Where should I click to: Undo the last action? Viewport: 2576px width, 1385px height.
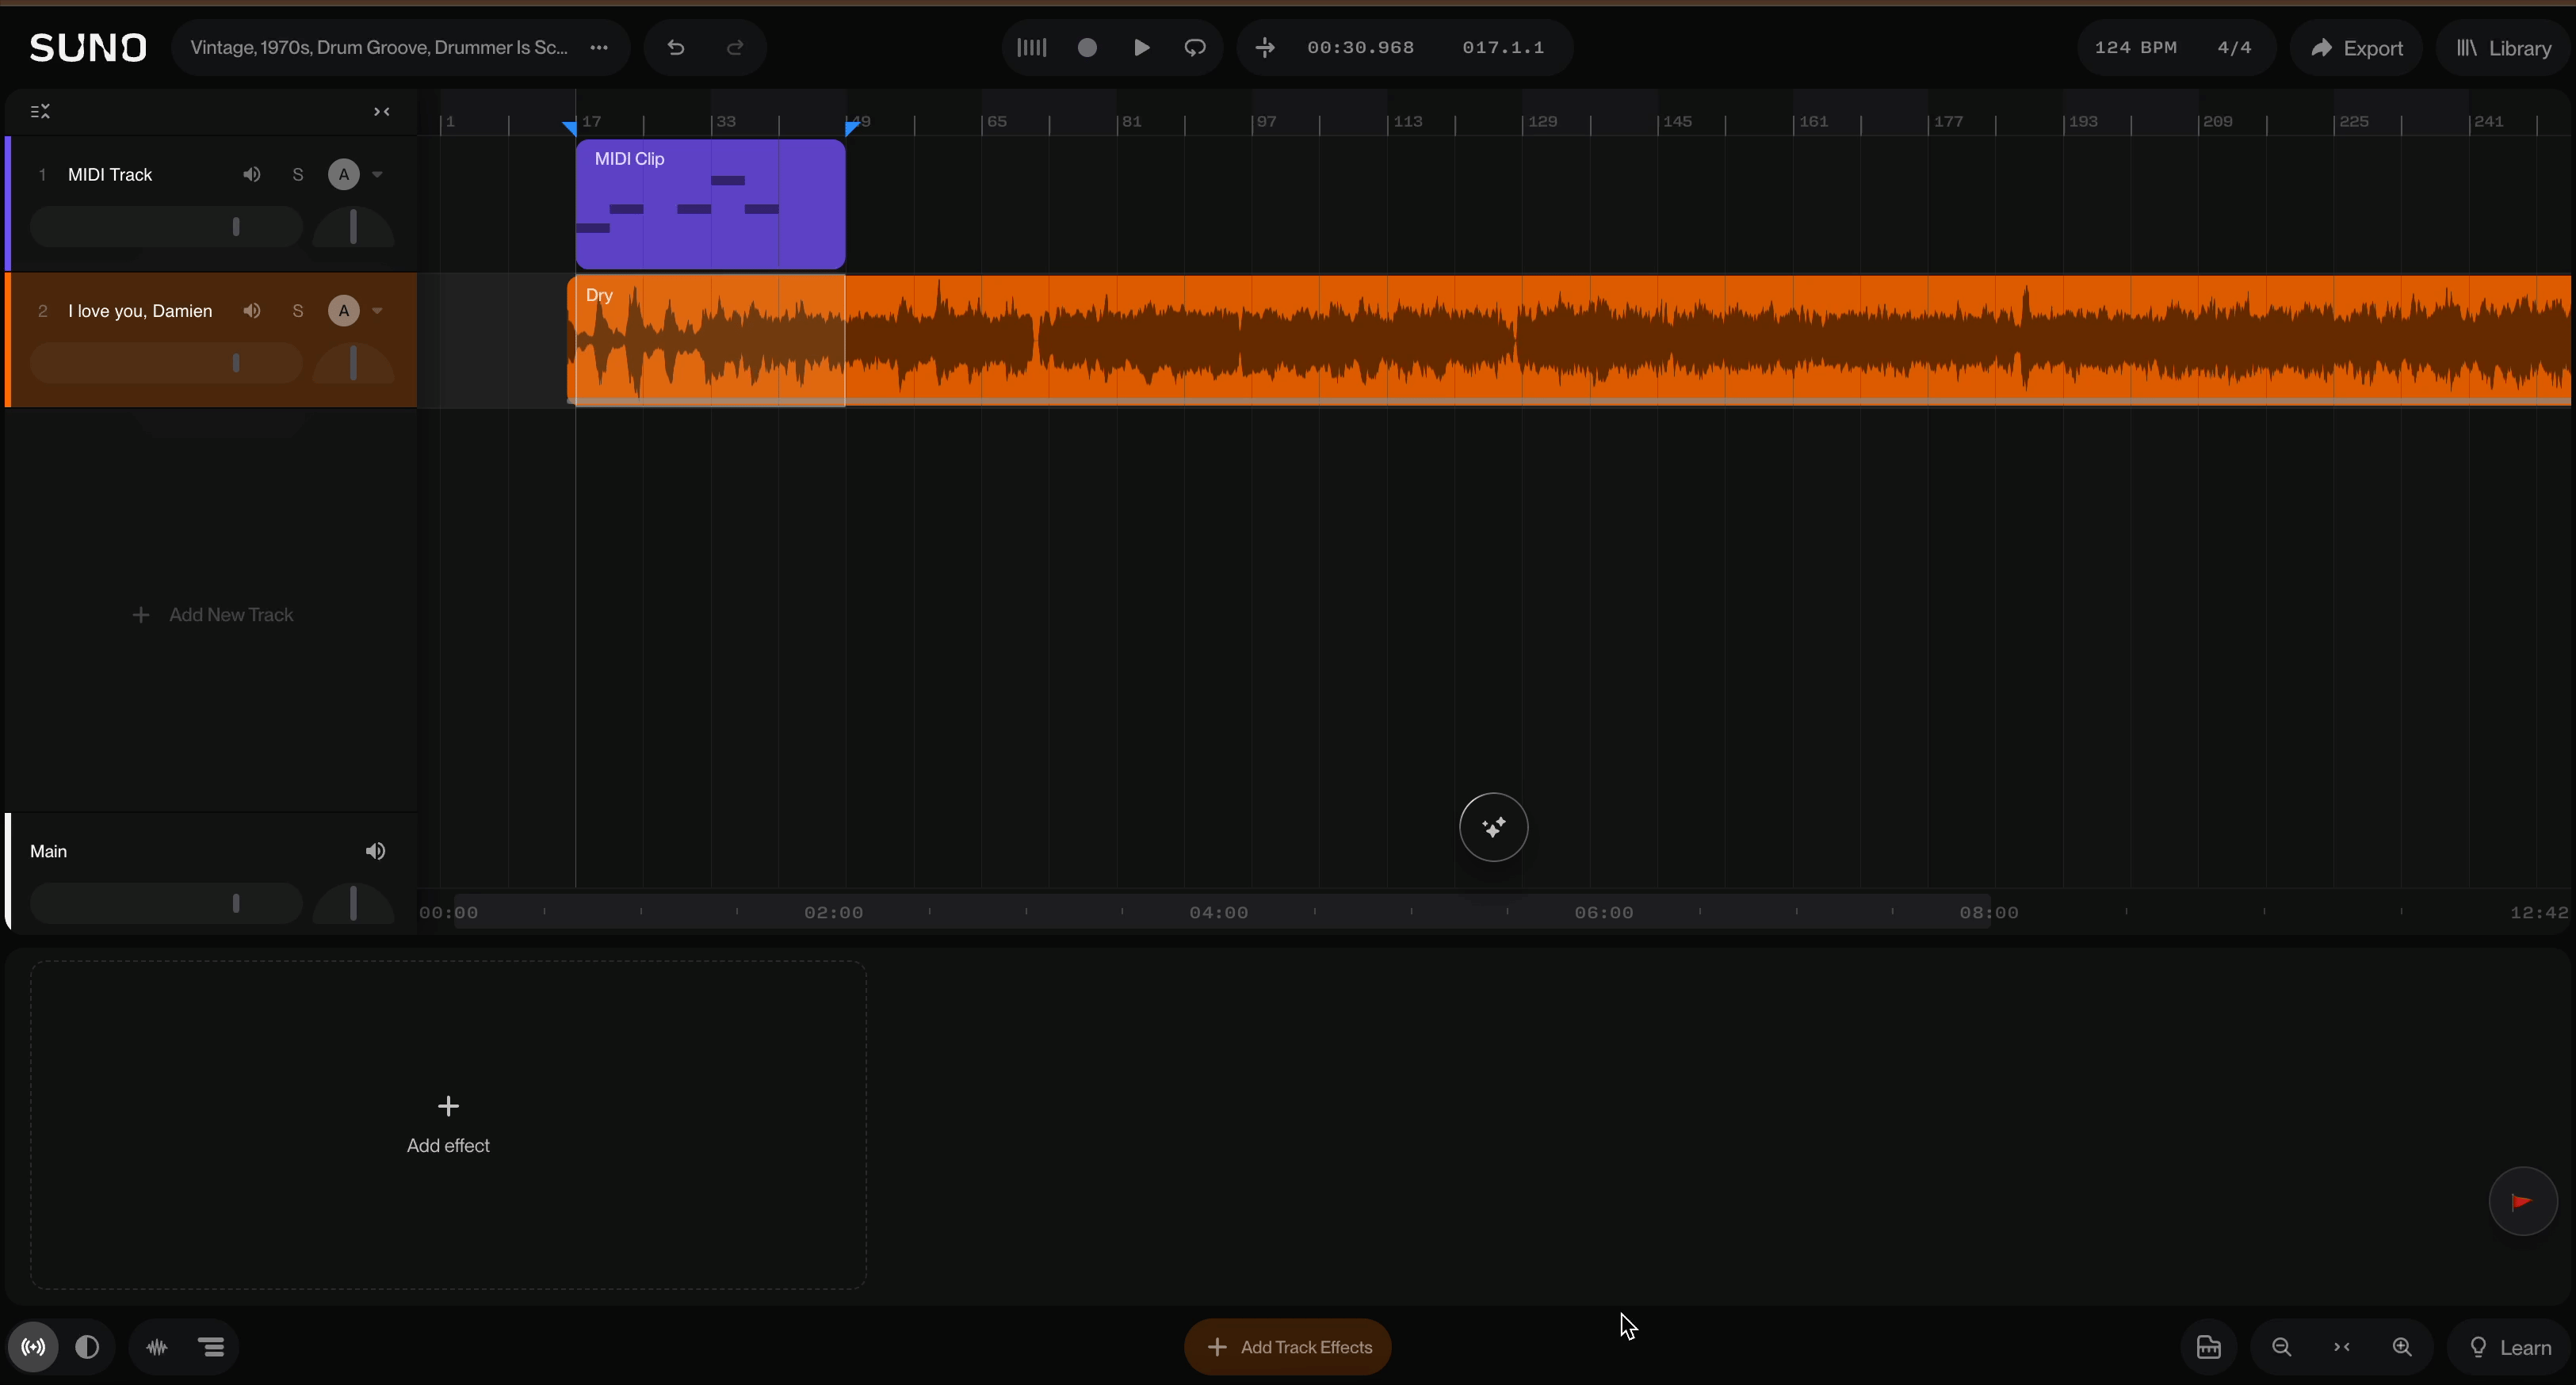point(676,47)
